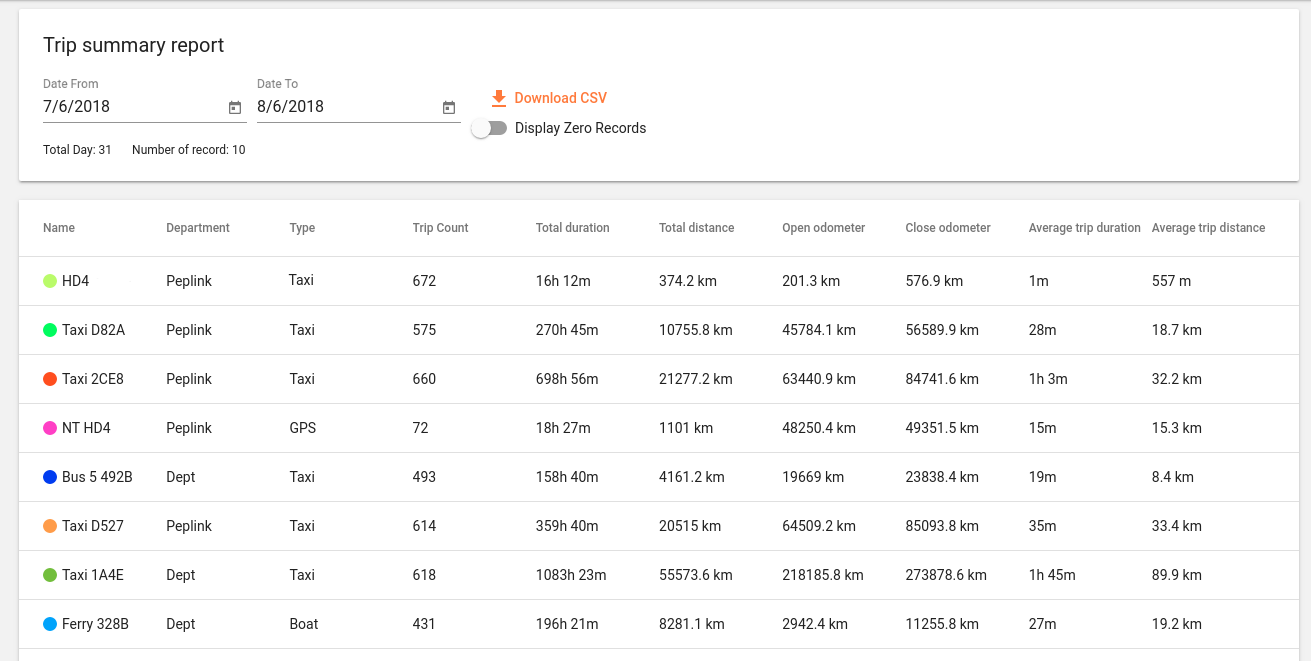Click the pink dot beside NT HD4
The width and height of the screenshot is (1311, 666).
50,428
